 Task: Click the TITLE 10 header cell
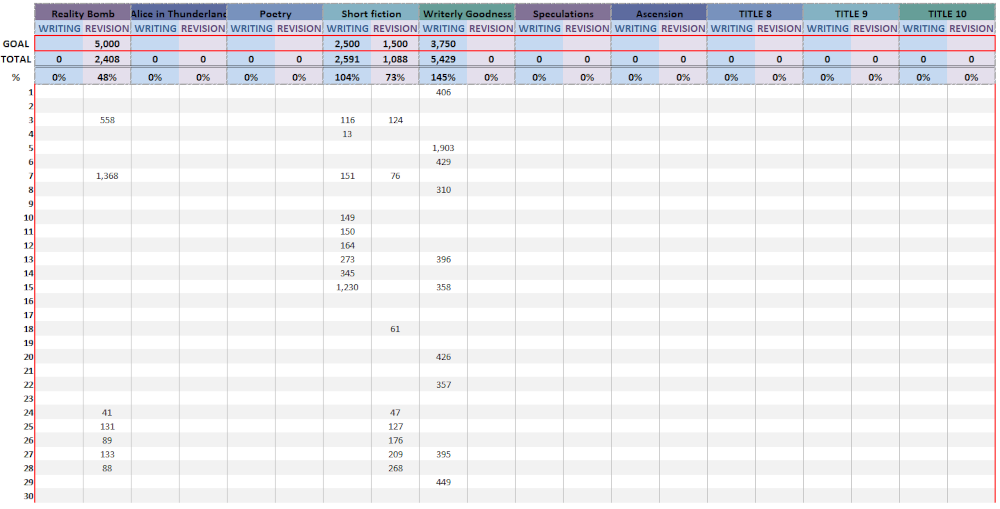tap(947, 14)
